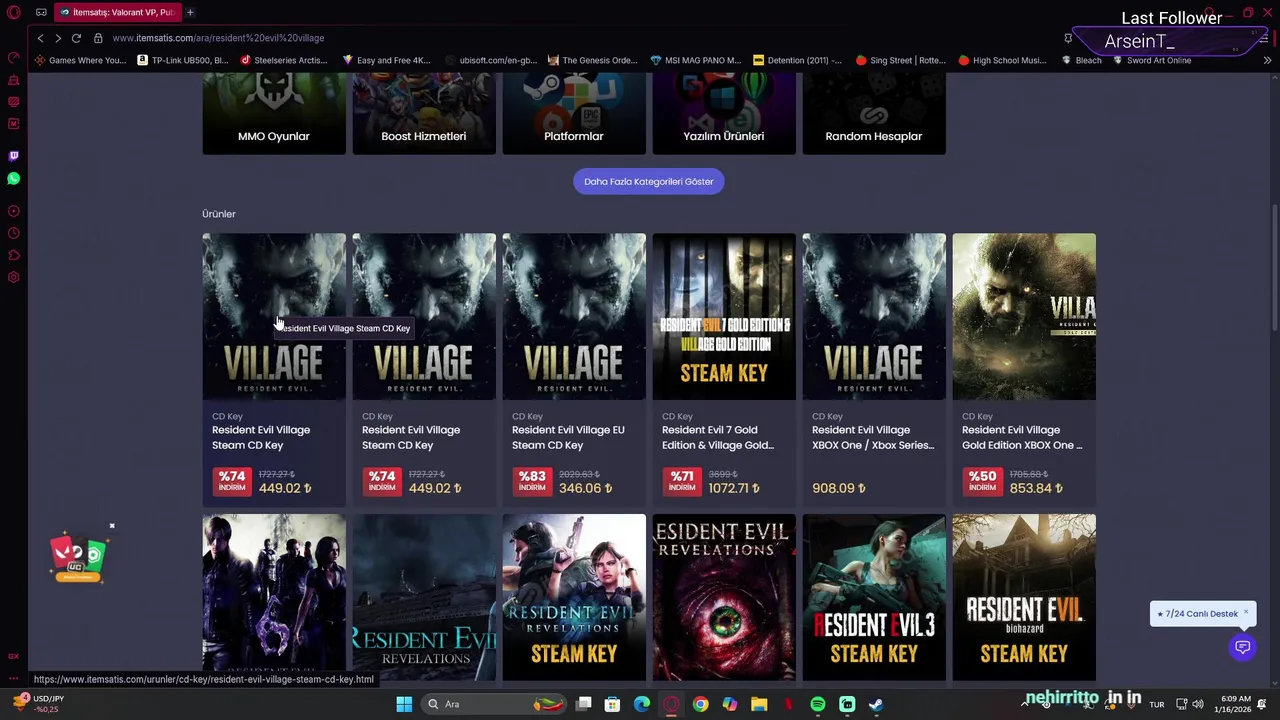Expand the bookmarks bar overflow chevron
Viewport: 1280px width, 720px height.
1267,60
